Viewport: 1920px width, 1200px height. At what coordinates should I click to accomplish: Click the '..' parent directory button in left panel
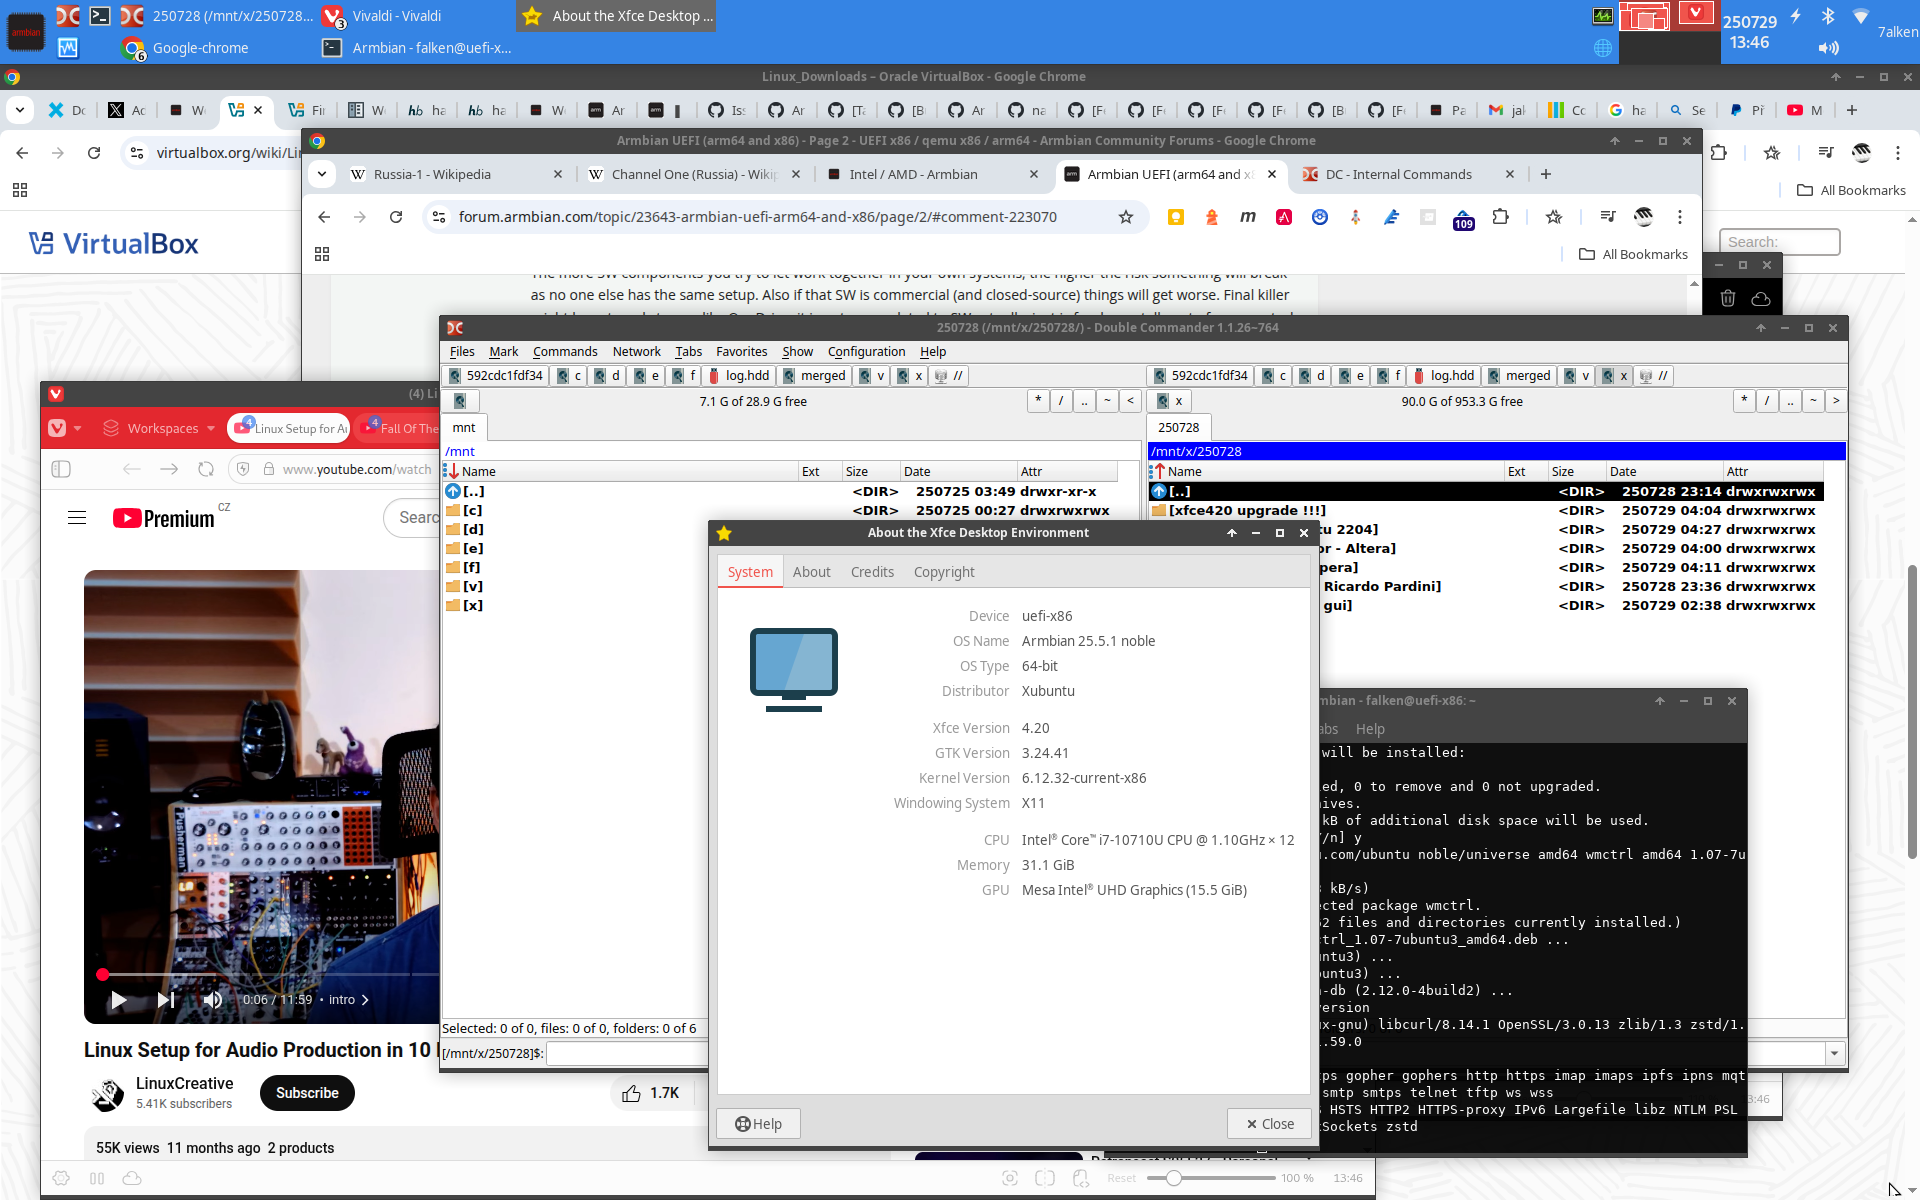[1084, 401]
